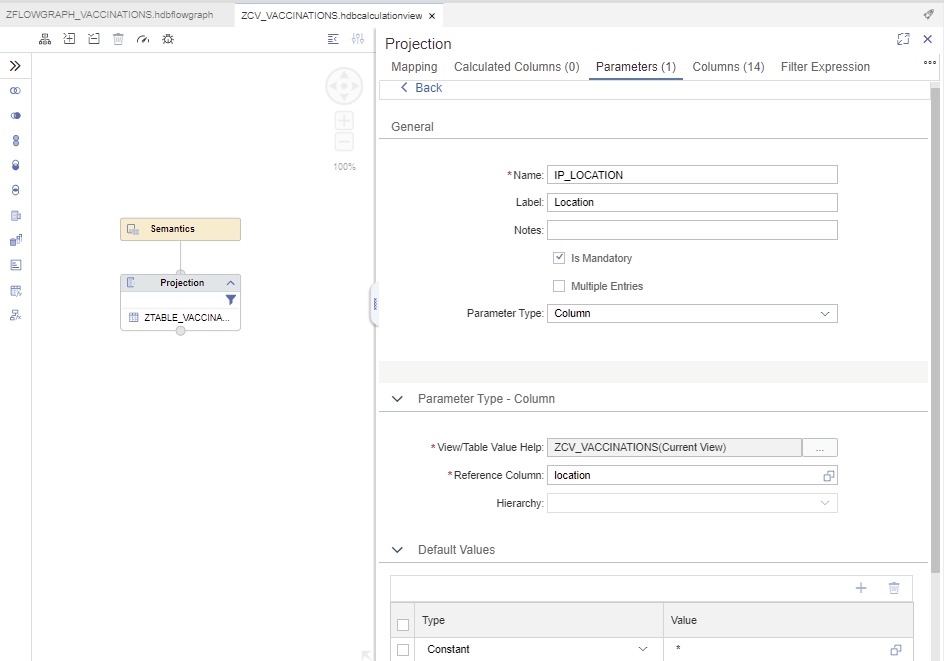Screen dimensions: 944x661
Task: Click the filter icon on Projection node
Action: coord(231,300)
